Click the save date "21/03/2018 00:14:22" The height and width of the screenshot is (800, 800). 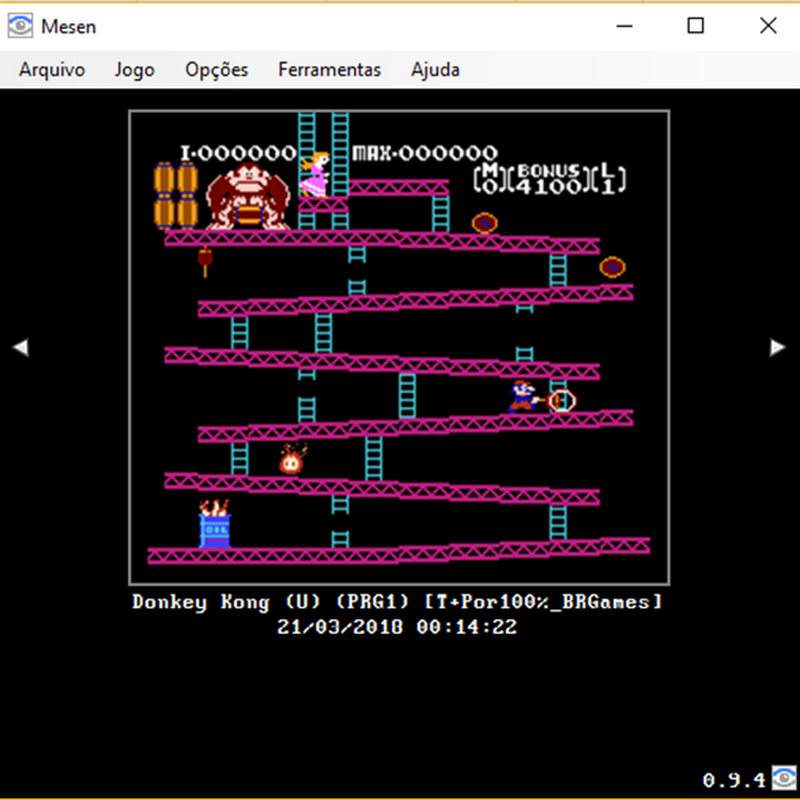(397, 627)
